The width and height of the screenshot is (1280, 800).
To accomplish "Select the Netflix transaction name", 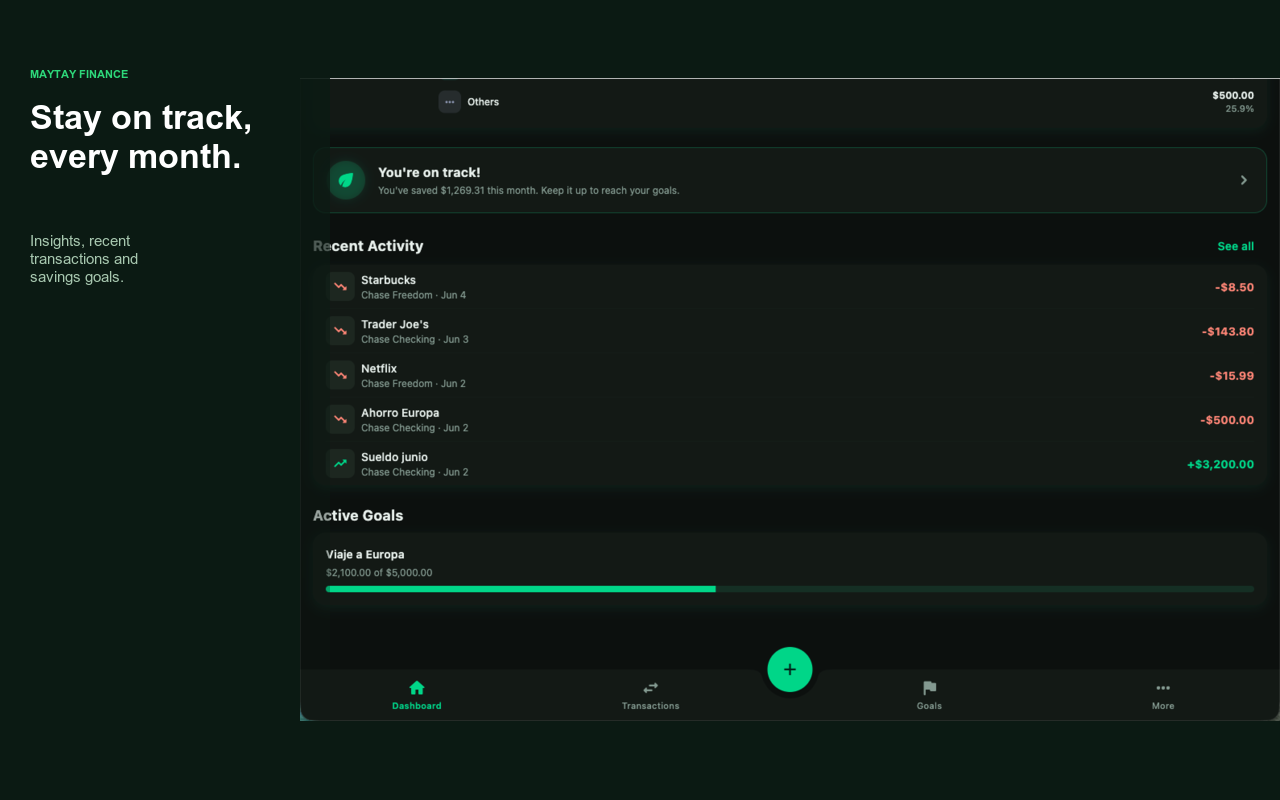I will [x=379, y=369].
